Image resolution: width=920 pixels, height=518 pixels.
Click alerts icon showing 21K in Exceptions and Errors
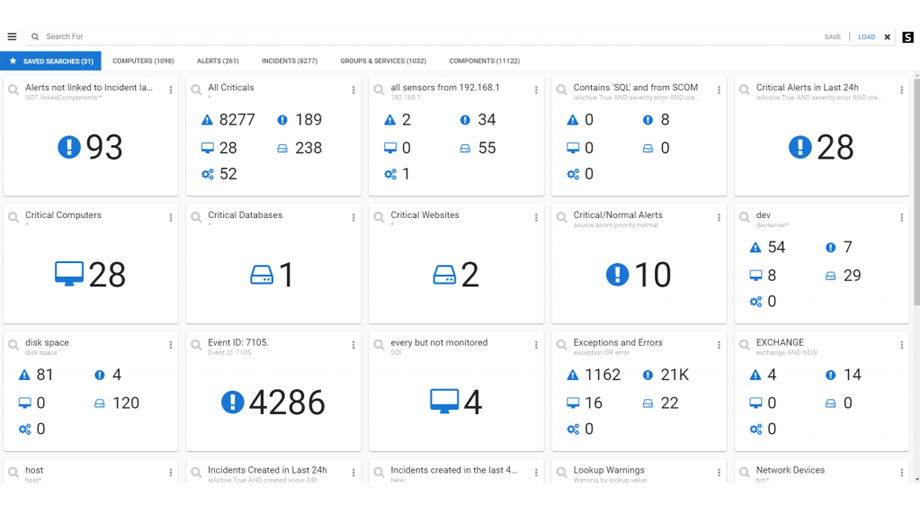pyautogui.click(x=648, y=375)
